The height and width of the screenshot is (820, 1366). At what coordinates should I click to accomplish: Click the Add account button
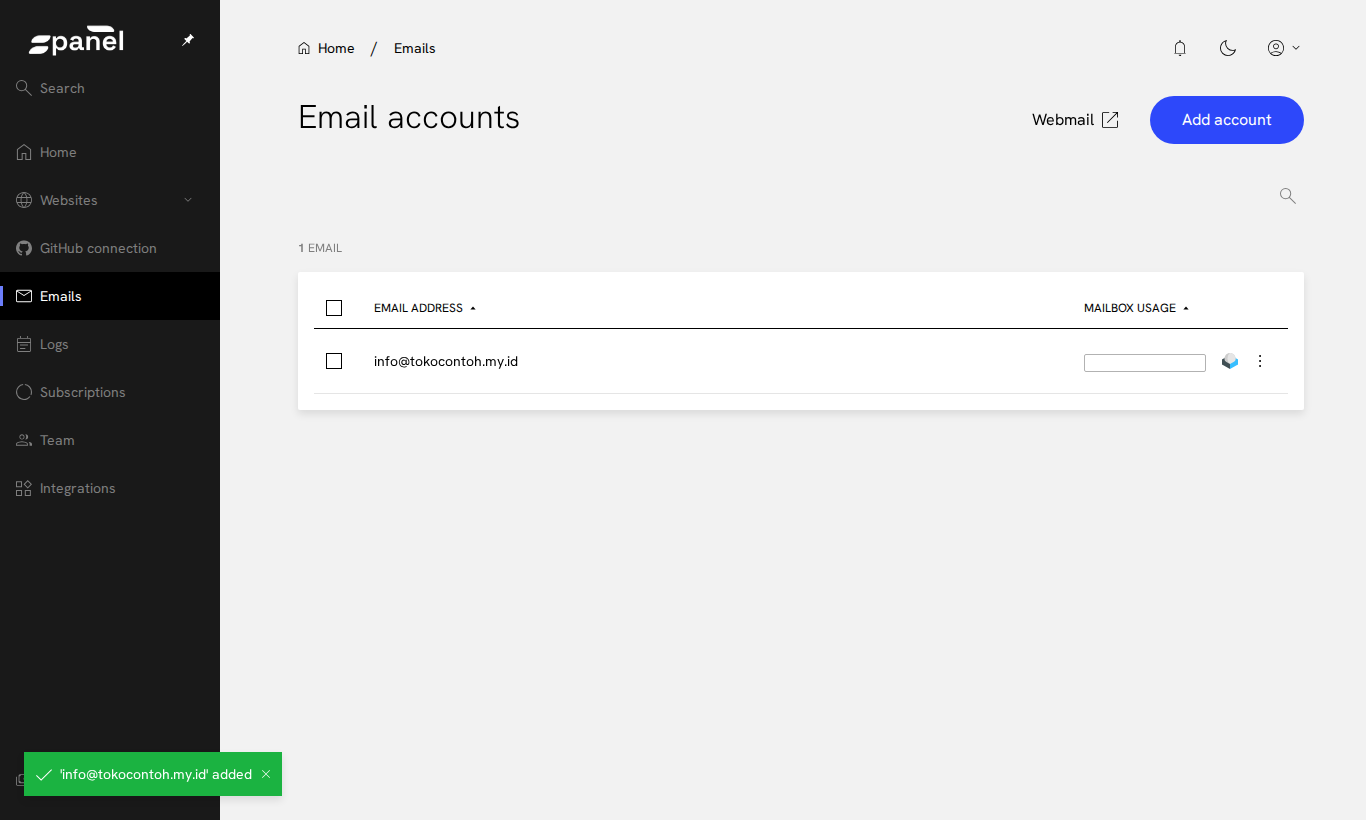(x=1227, y=120)
